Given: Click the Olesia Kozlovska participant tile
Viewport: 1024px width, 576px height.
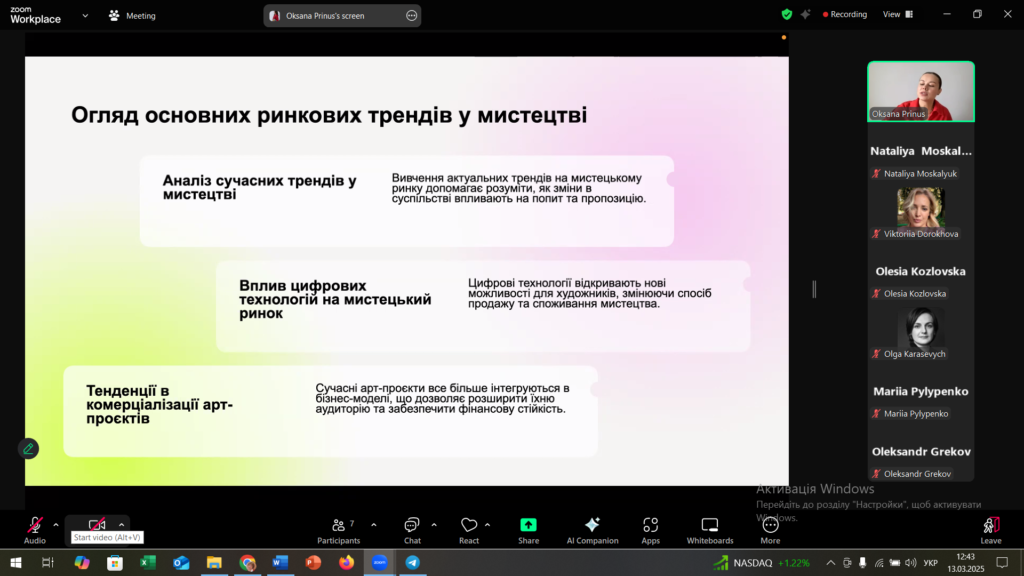Looking at the screenshot, I should click(921, 272).
